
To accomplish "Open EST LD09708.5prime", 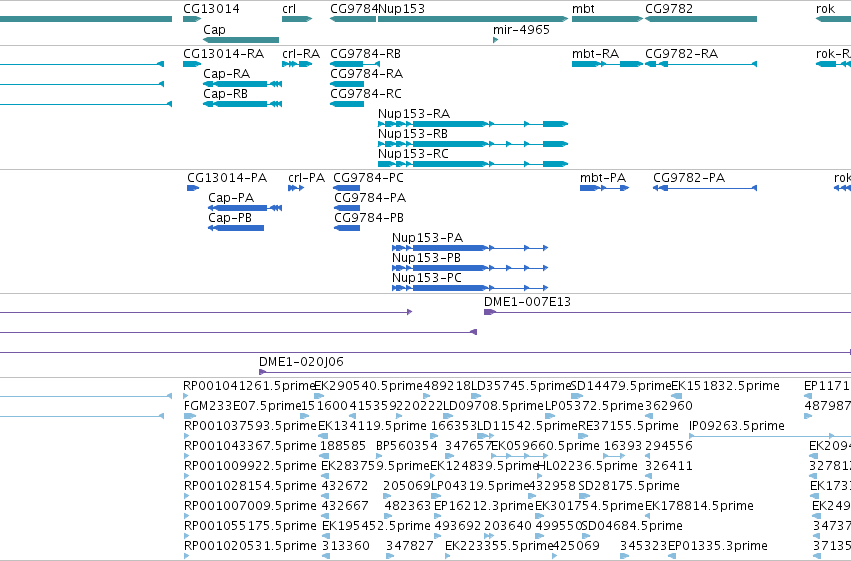I will click(x=493, y=406).
